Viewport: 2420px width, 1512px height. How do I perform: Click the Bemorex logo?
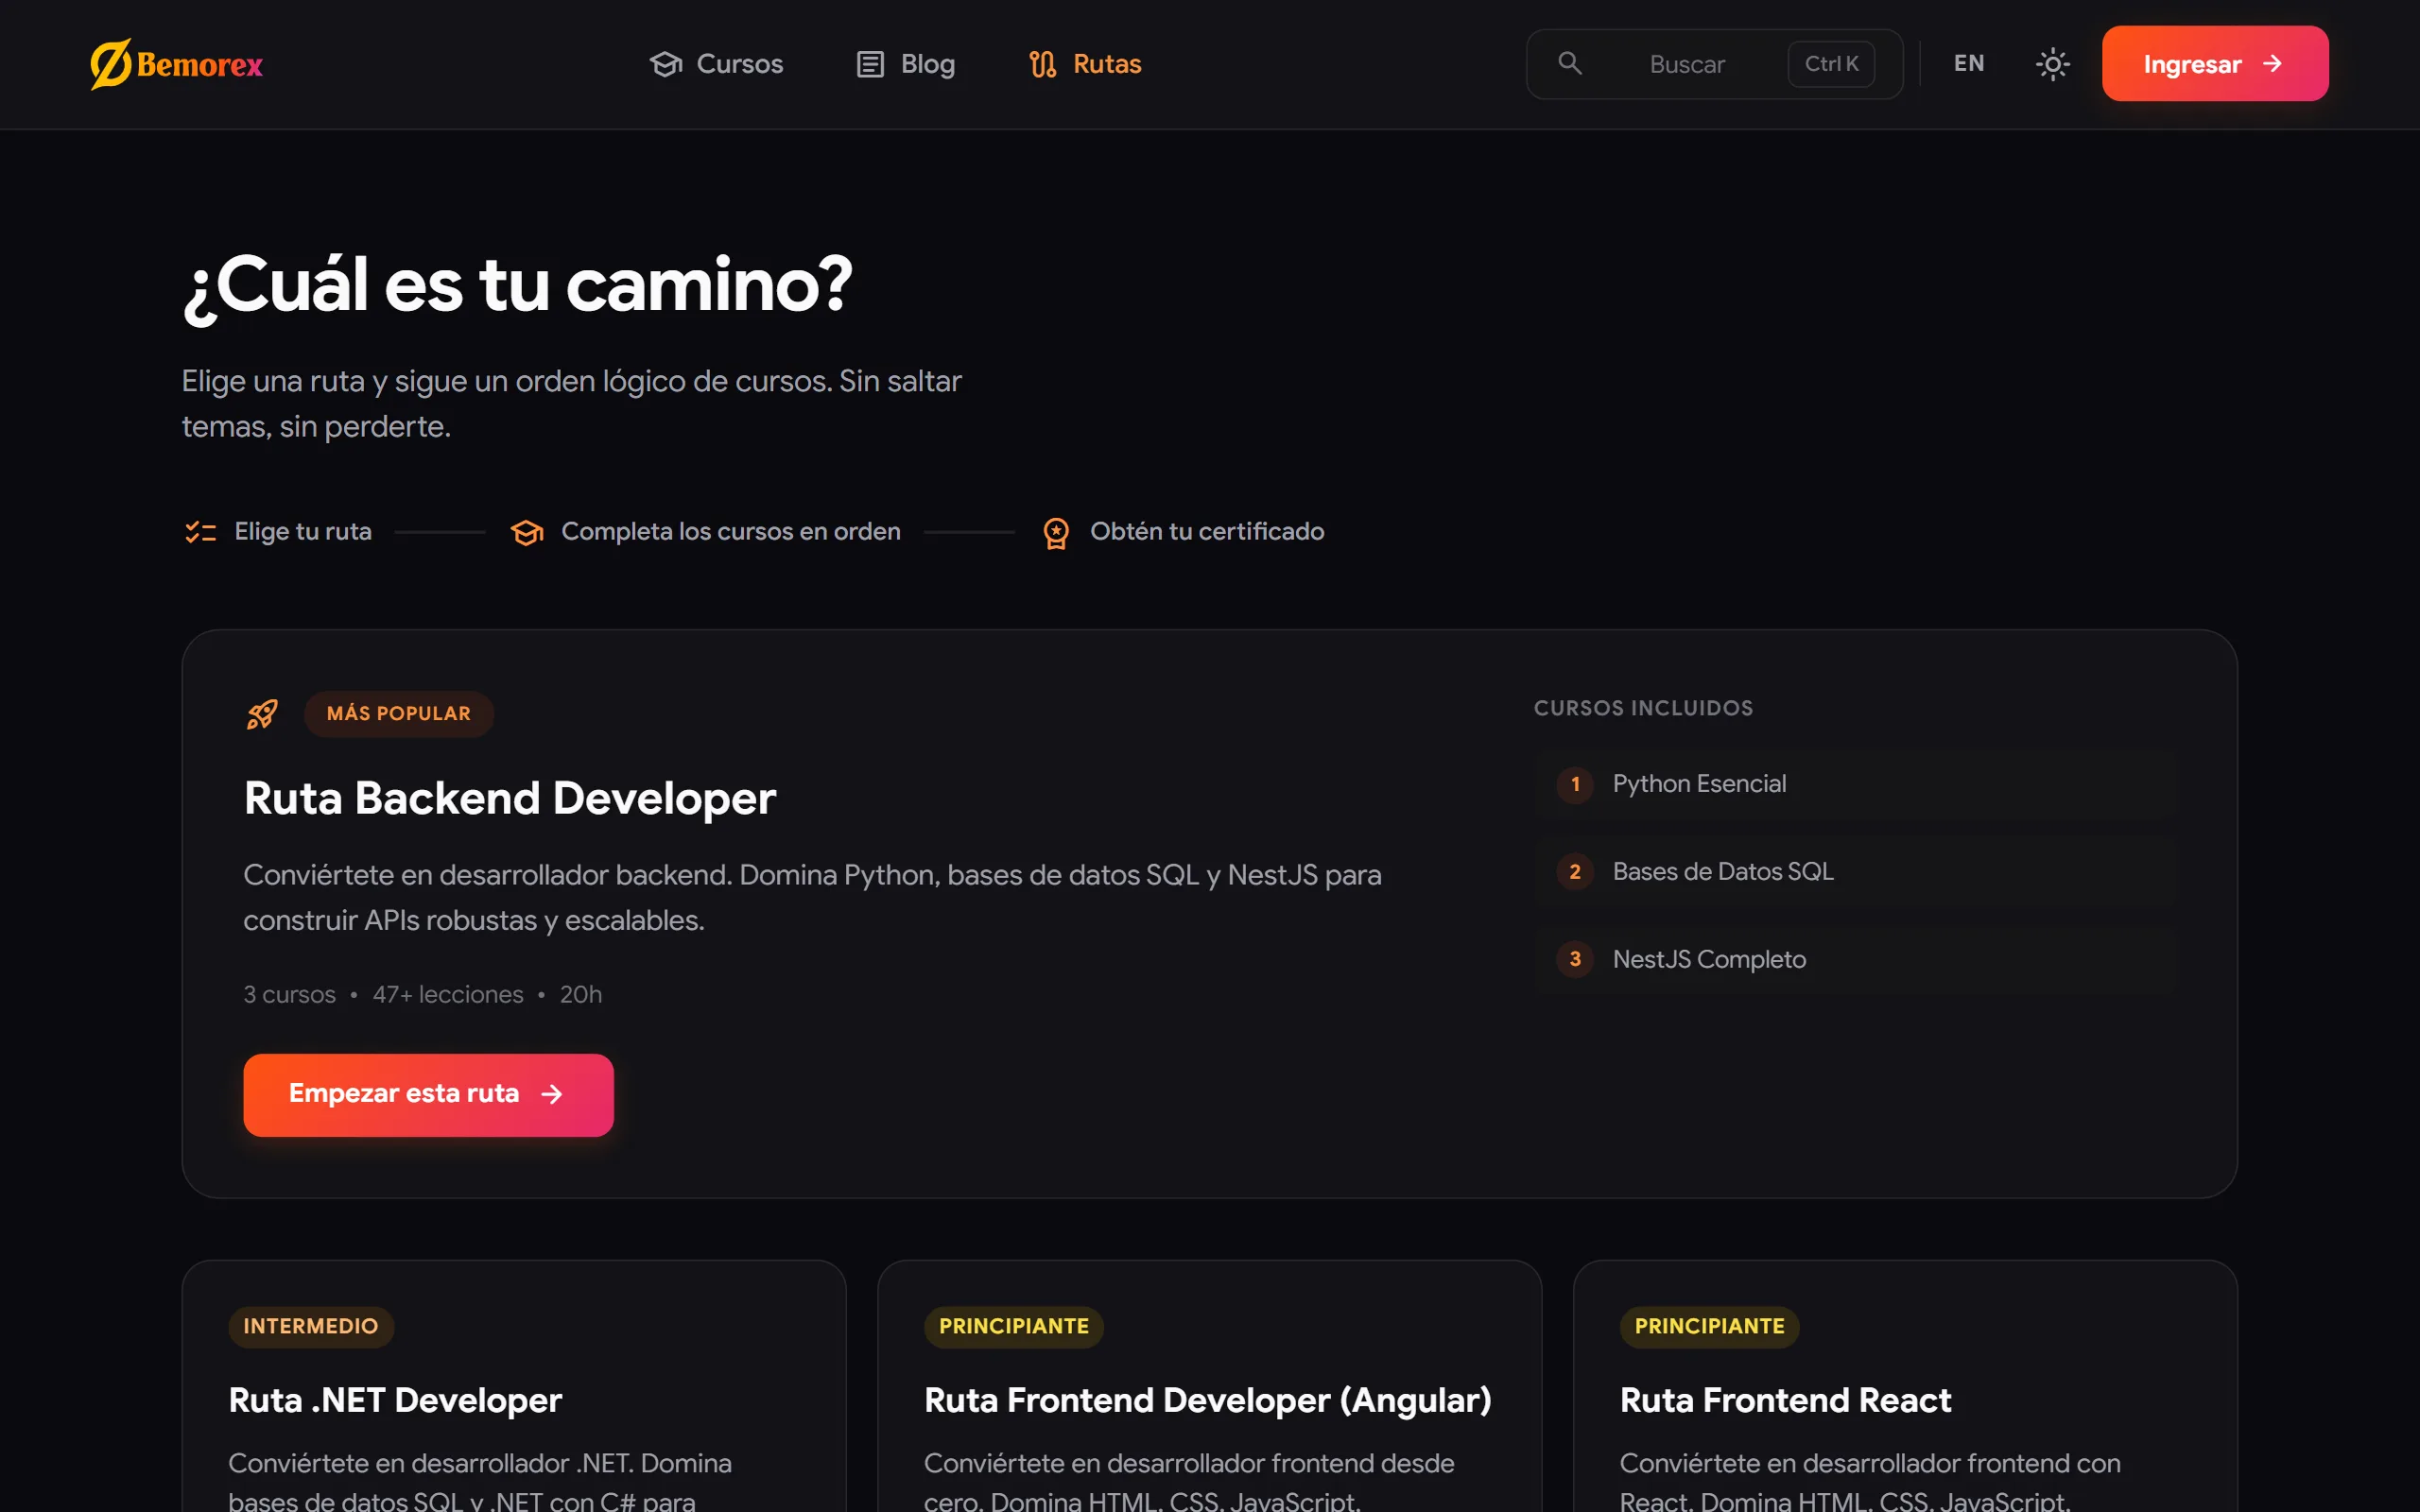pos(176,64)
